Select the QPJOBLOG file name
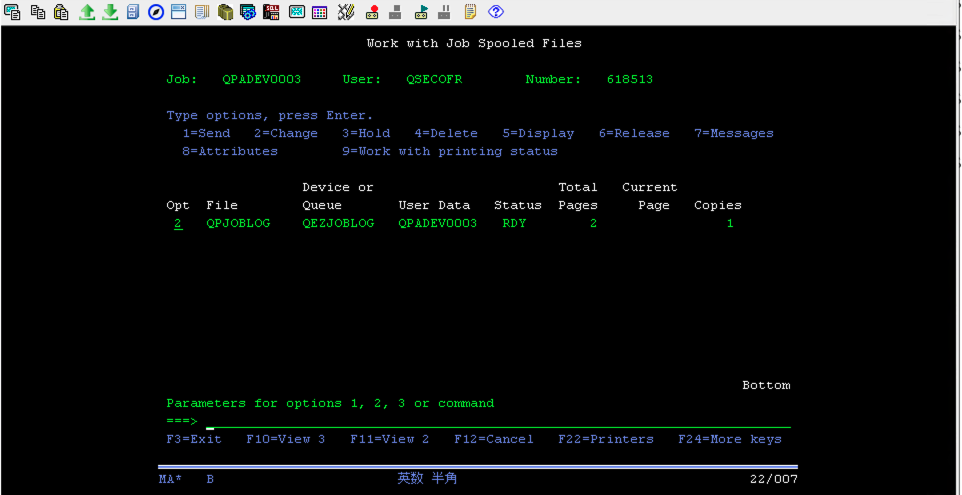This screenshot has width=962, height=495. [x=238, y=223]
